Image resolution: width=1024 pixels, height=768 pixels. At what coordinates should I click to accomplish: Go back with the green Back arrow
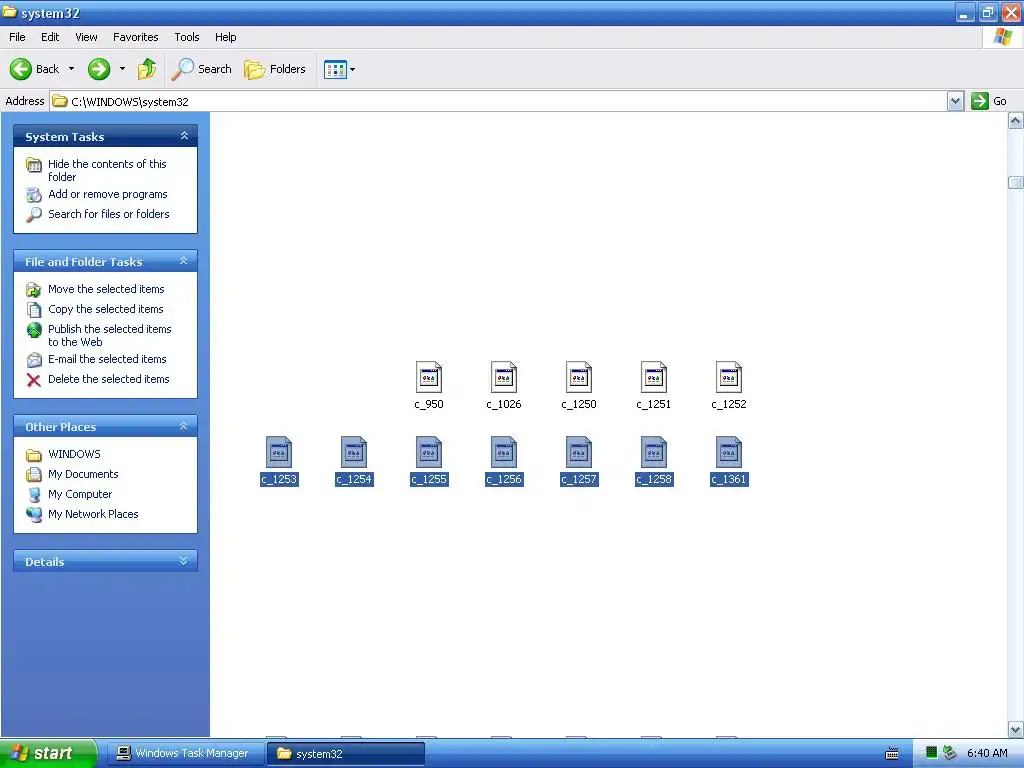(x=21, y=69)
